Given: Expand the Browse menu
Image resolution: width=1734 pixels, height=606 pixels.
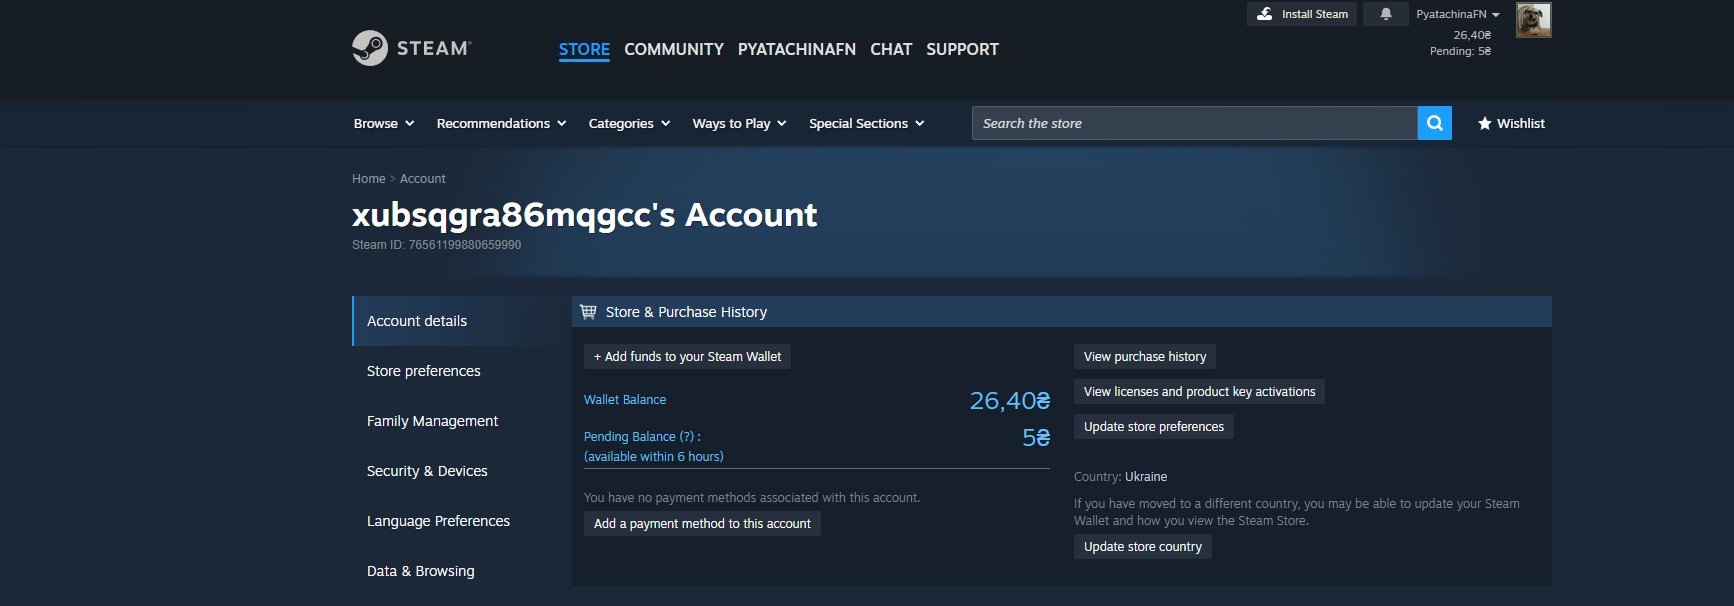Looking at the screenshot, I should tap(384, 123).
